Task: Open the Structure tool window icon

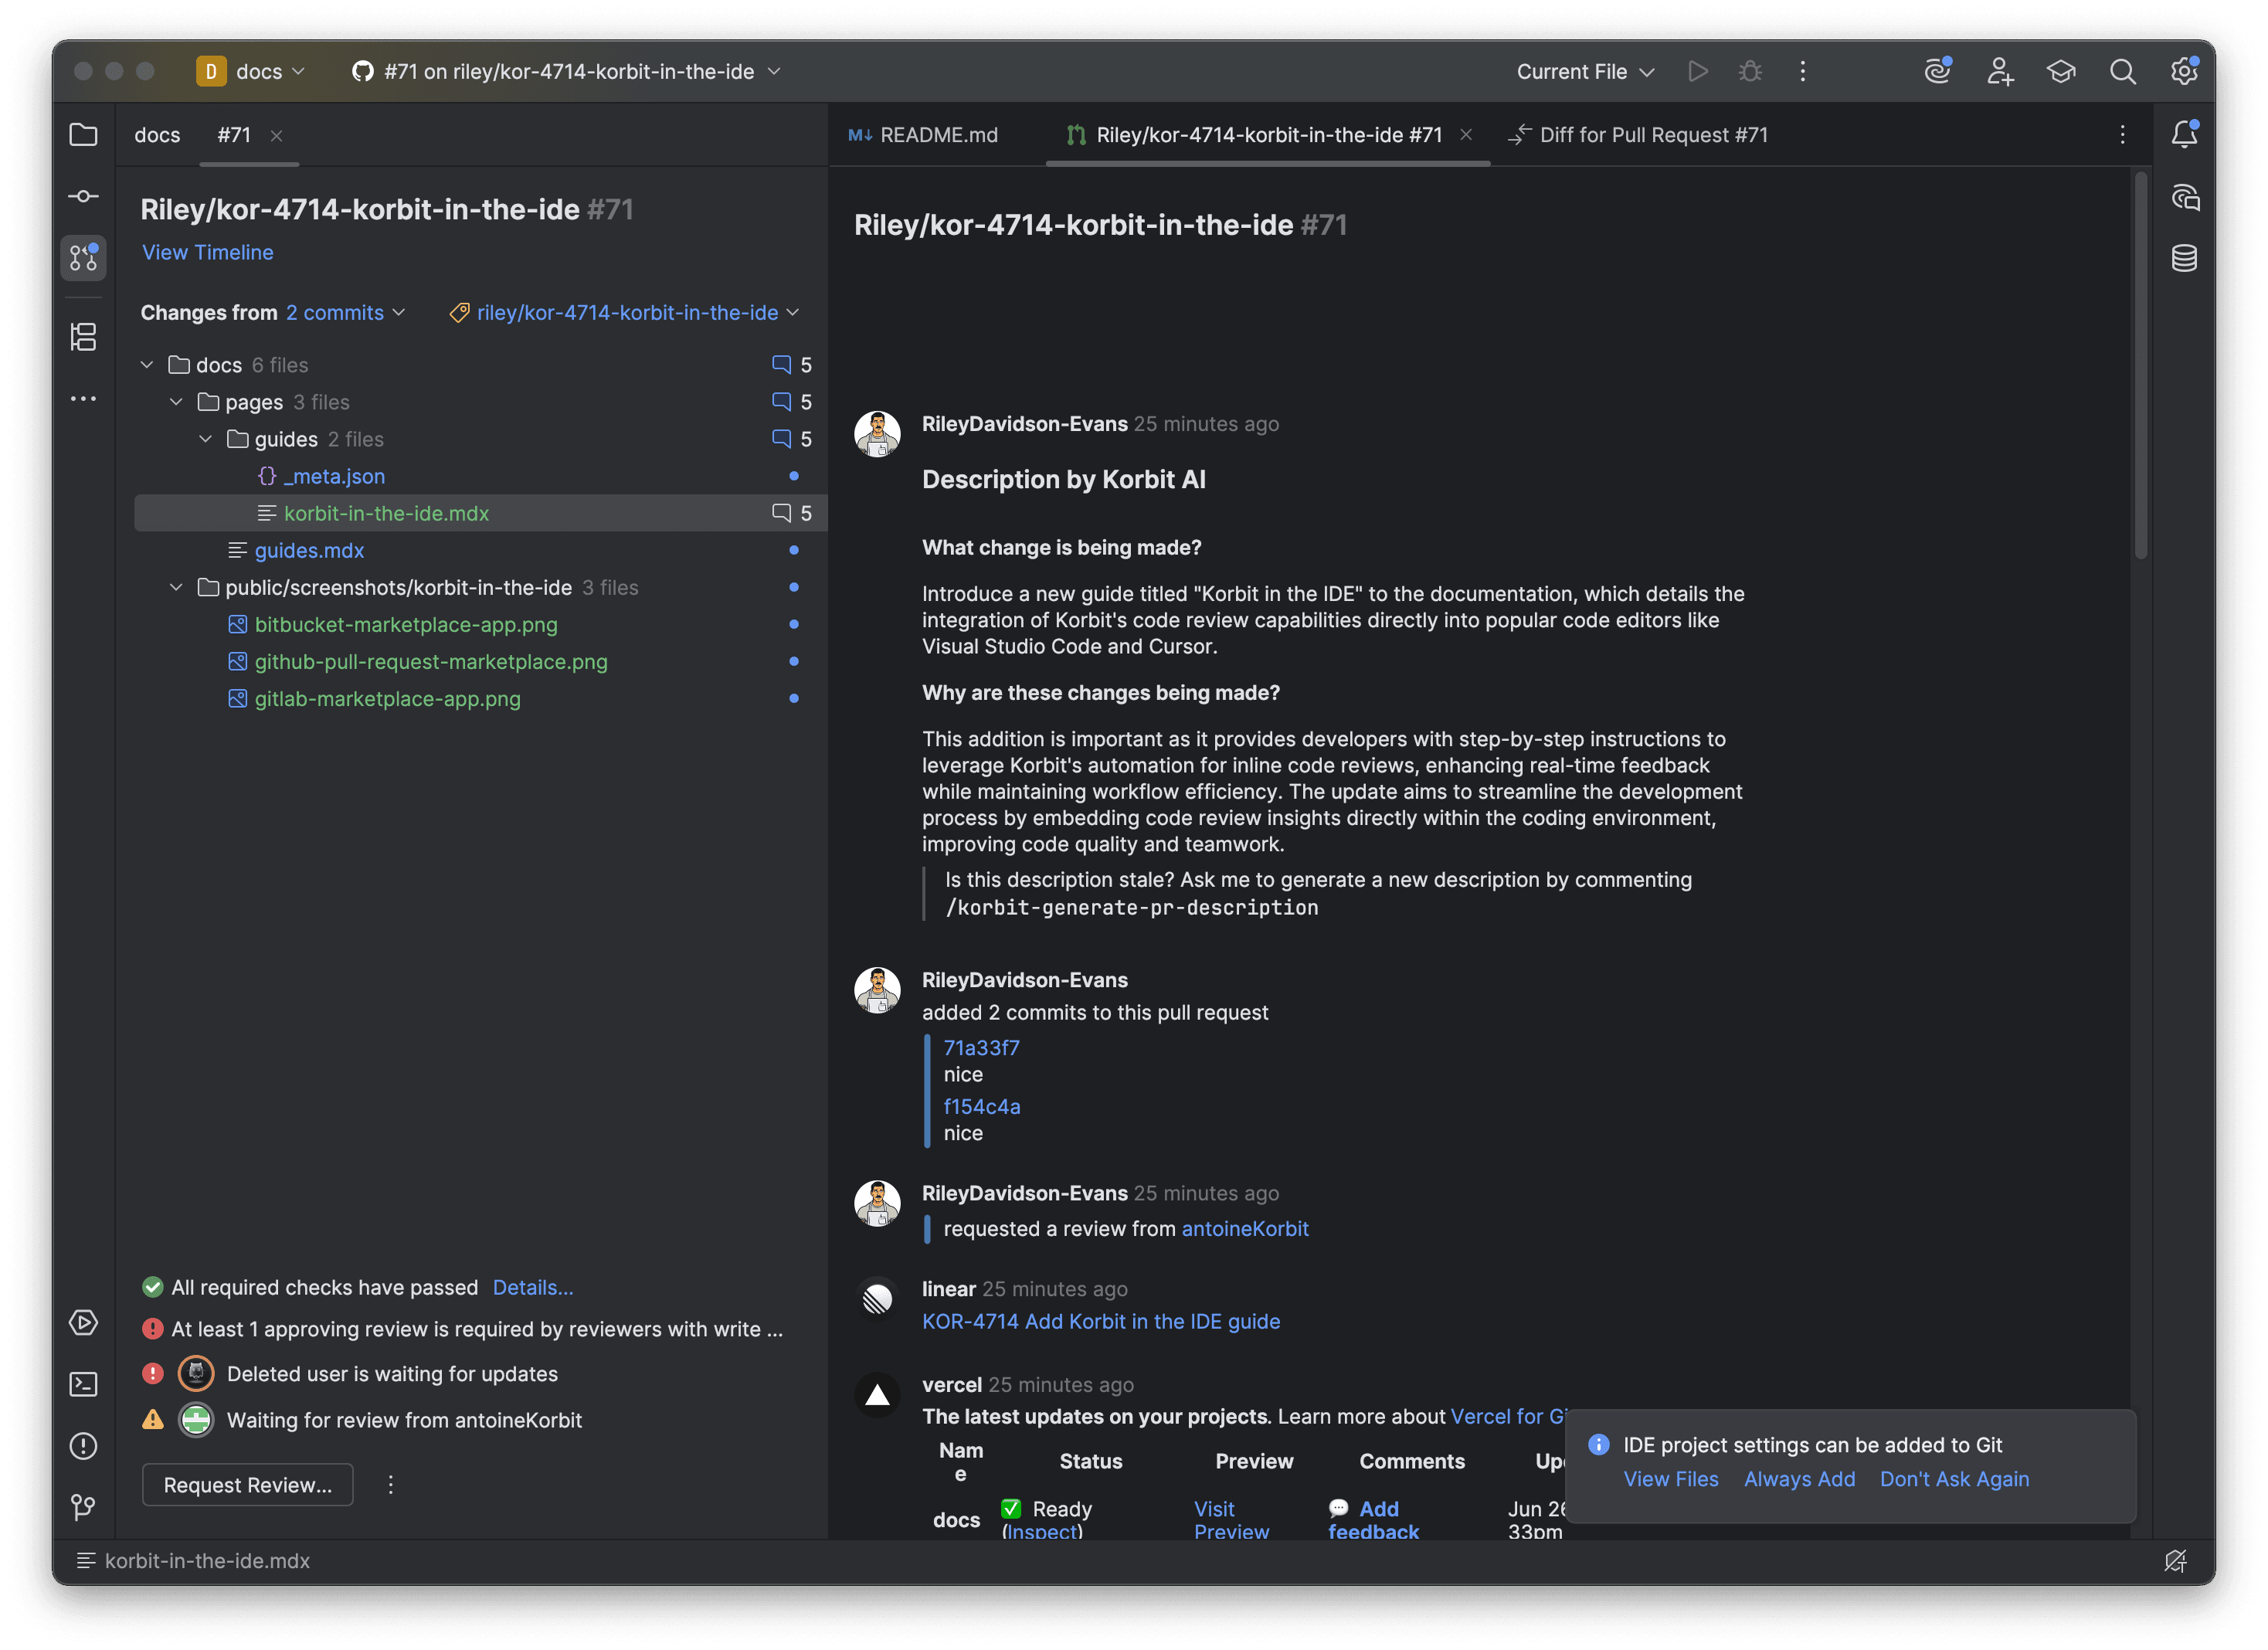Action: [83, 337]
